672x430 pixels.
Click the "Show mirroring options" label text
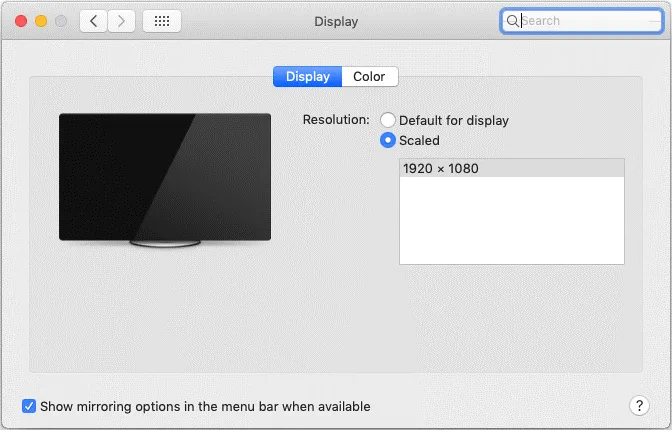pos(205,406)
